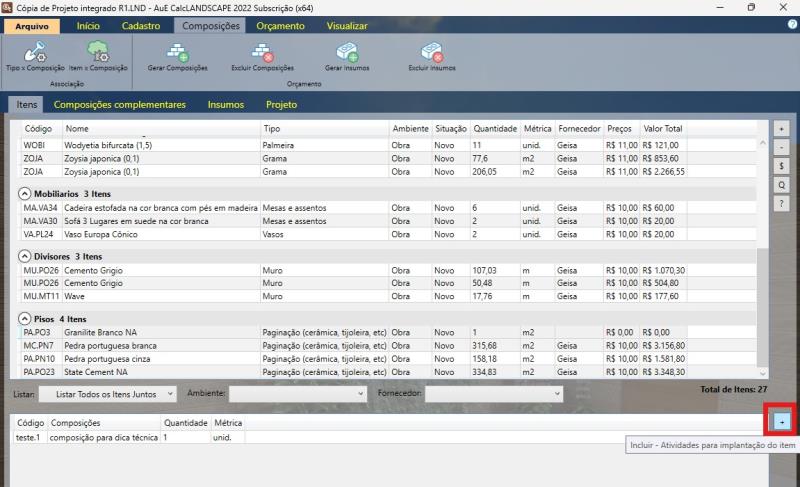Viewport: 800px width, 487px height.
Task: Click the Tipo x Composição icon
Action: pyautogui.click(x=35, y=52)
